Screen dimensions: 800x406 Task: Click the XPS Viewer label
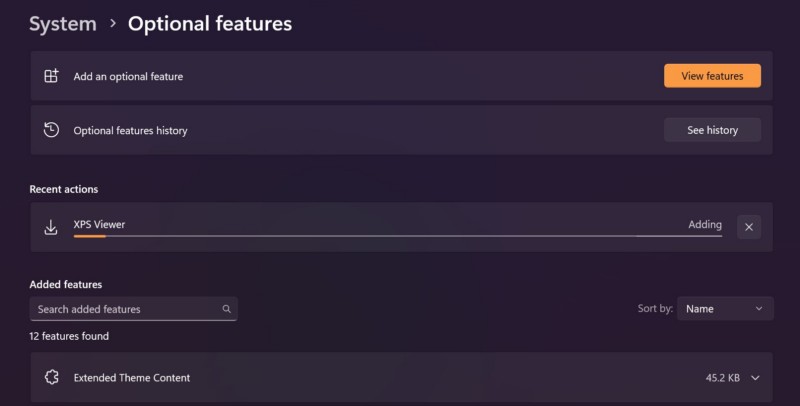point(99,224)
